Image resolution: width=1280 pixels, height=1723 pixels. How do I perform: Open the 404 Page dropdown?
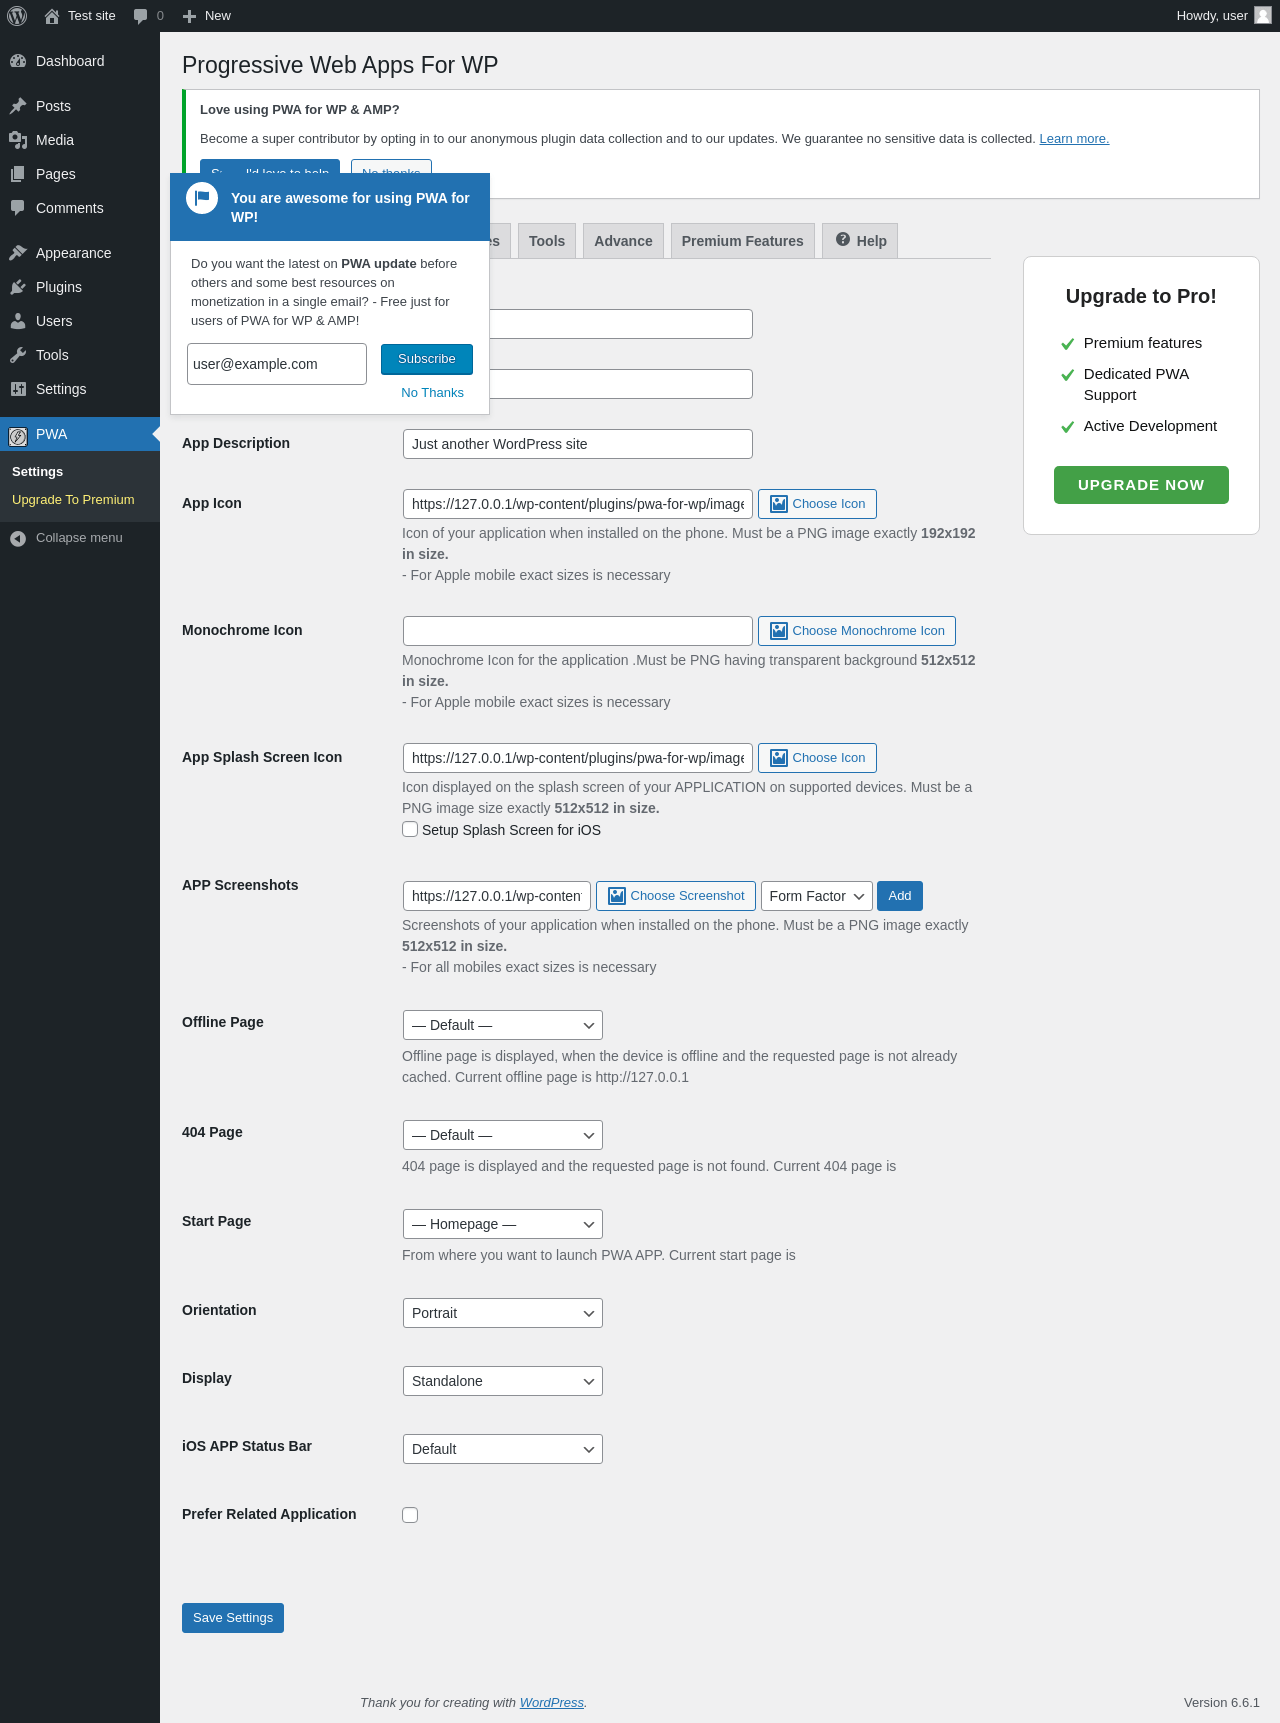pyautogui.click(x=503, y=1135)
